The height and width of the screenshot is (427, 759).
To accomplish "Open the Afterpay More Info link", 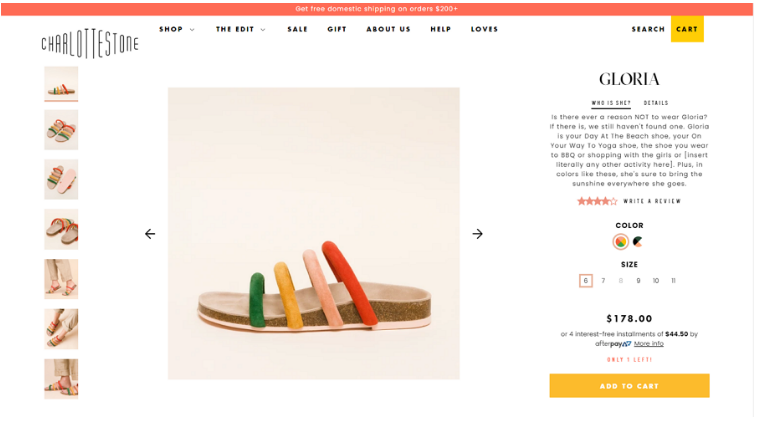I will click(x=649, y=343).
